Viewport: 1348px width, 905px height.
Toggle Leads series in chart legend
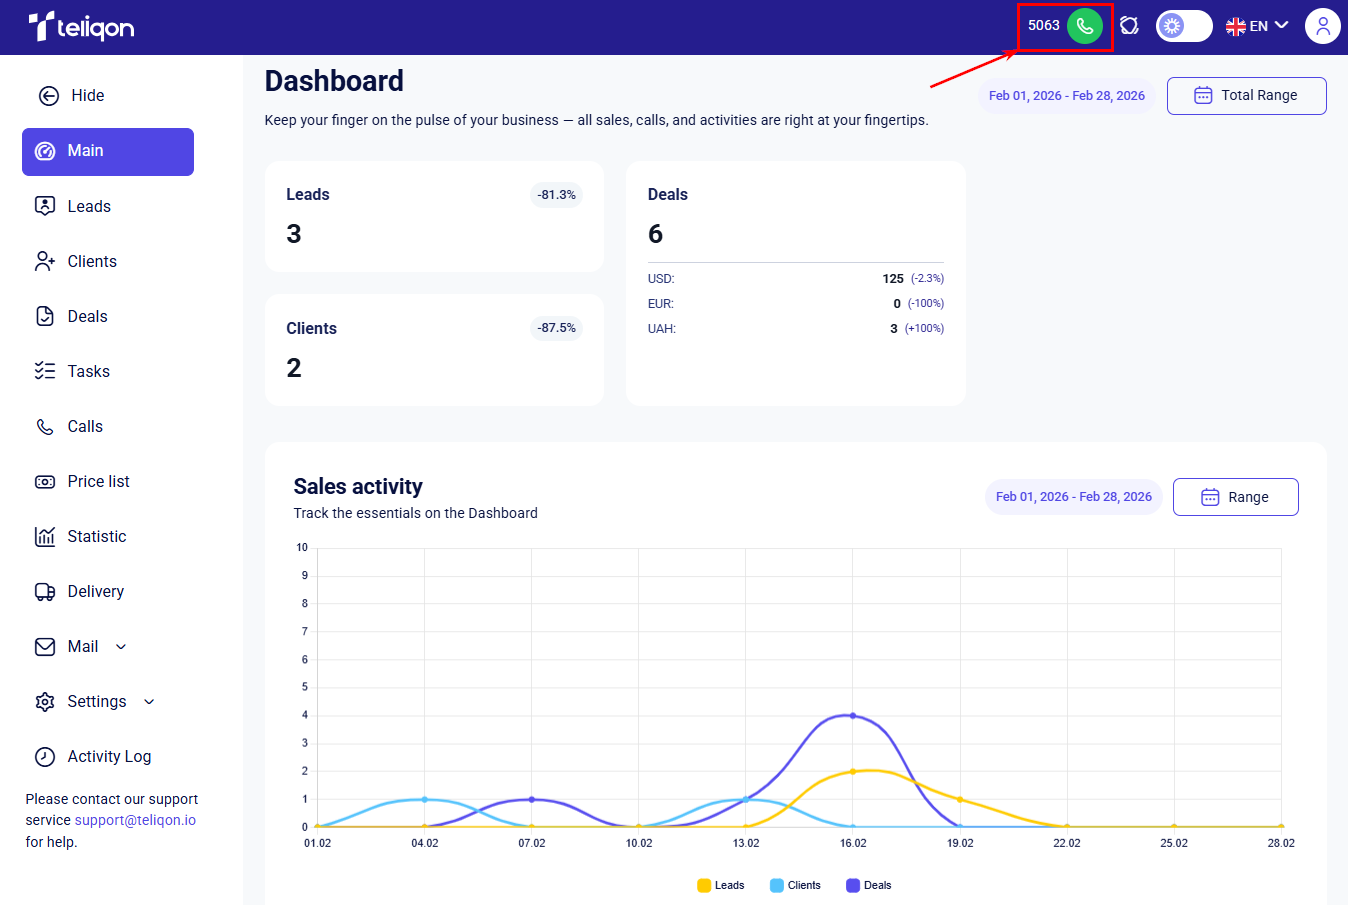pos(721,885)
